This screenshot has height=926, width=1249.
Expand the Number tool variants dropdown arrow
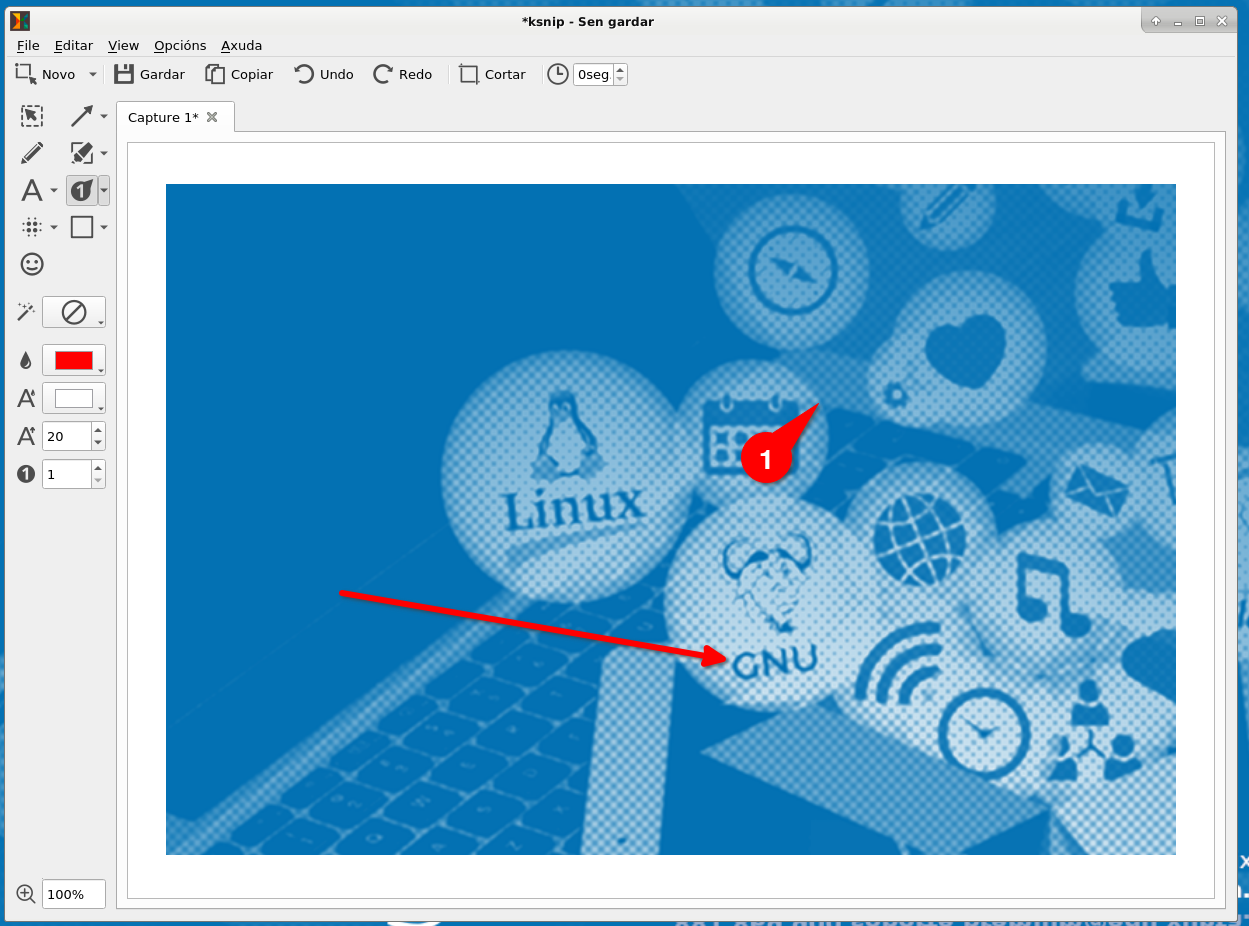[x=104, y=190]
